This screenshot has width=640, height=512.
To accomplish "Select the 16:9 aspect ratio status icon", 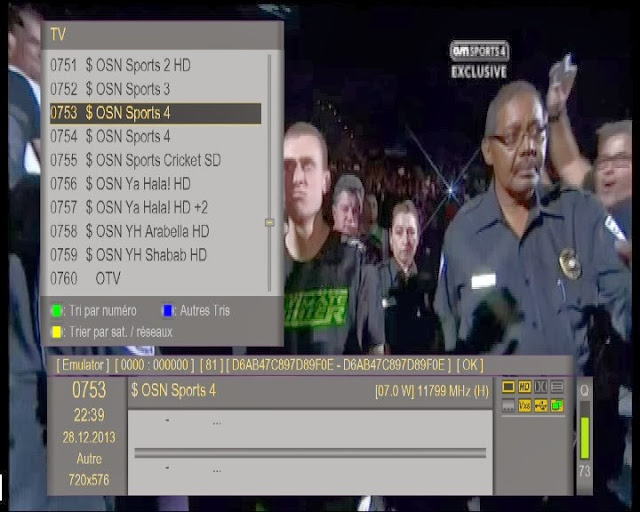I will (x=508, y=386).
